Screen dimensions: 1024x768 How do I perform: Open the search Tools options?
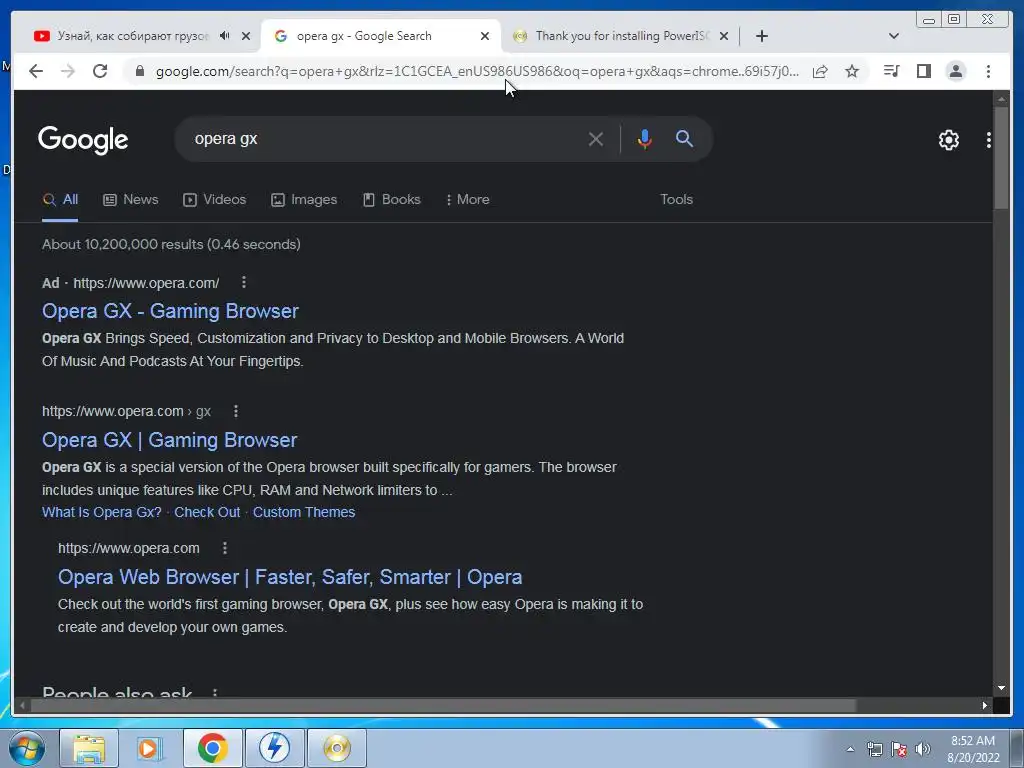676,200
